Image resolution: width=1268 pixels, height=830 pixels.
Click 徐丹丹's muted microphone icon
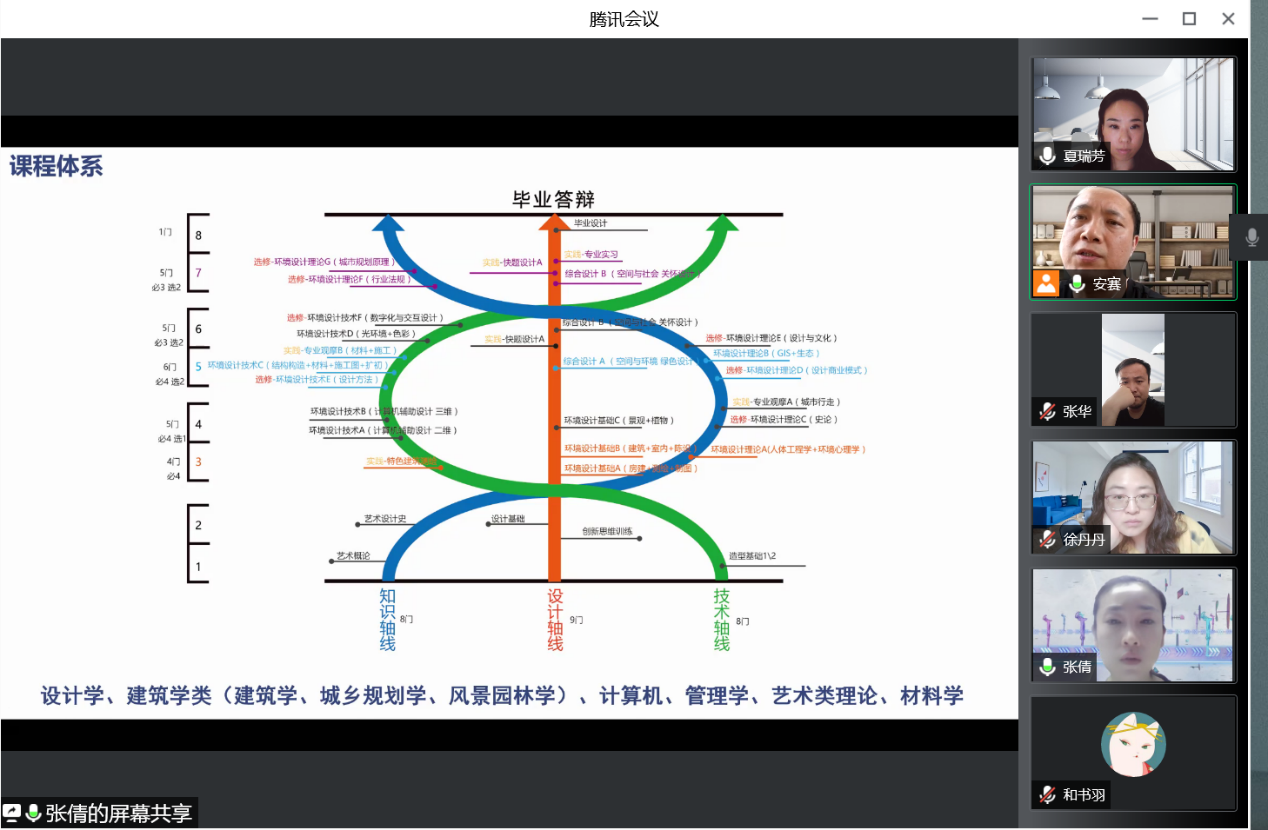[1047, 539]
